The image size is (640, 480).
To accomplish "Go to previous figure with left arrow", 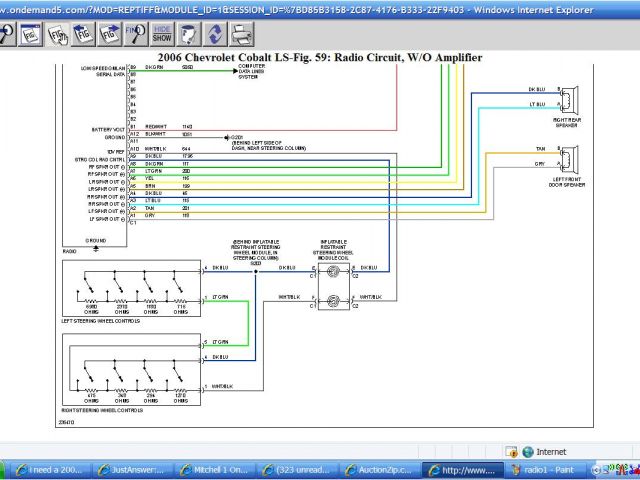I will pos(84,33).
